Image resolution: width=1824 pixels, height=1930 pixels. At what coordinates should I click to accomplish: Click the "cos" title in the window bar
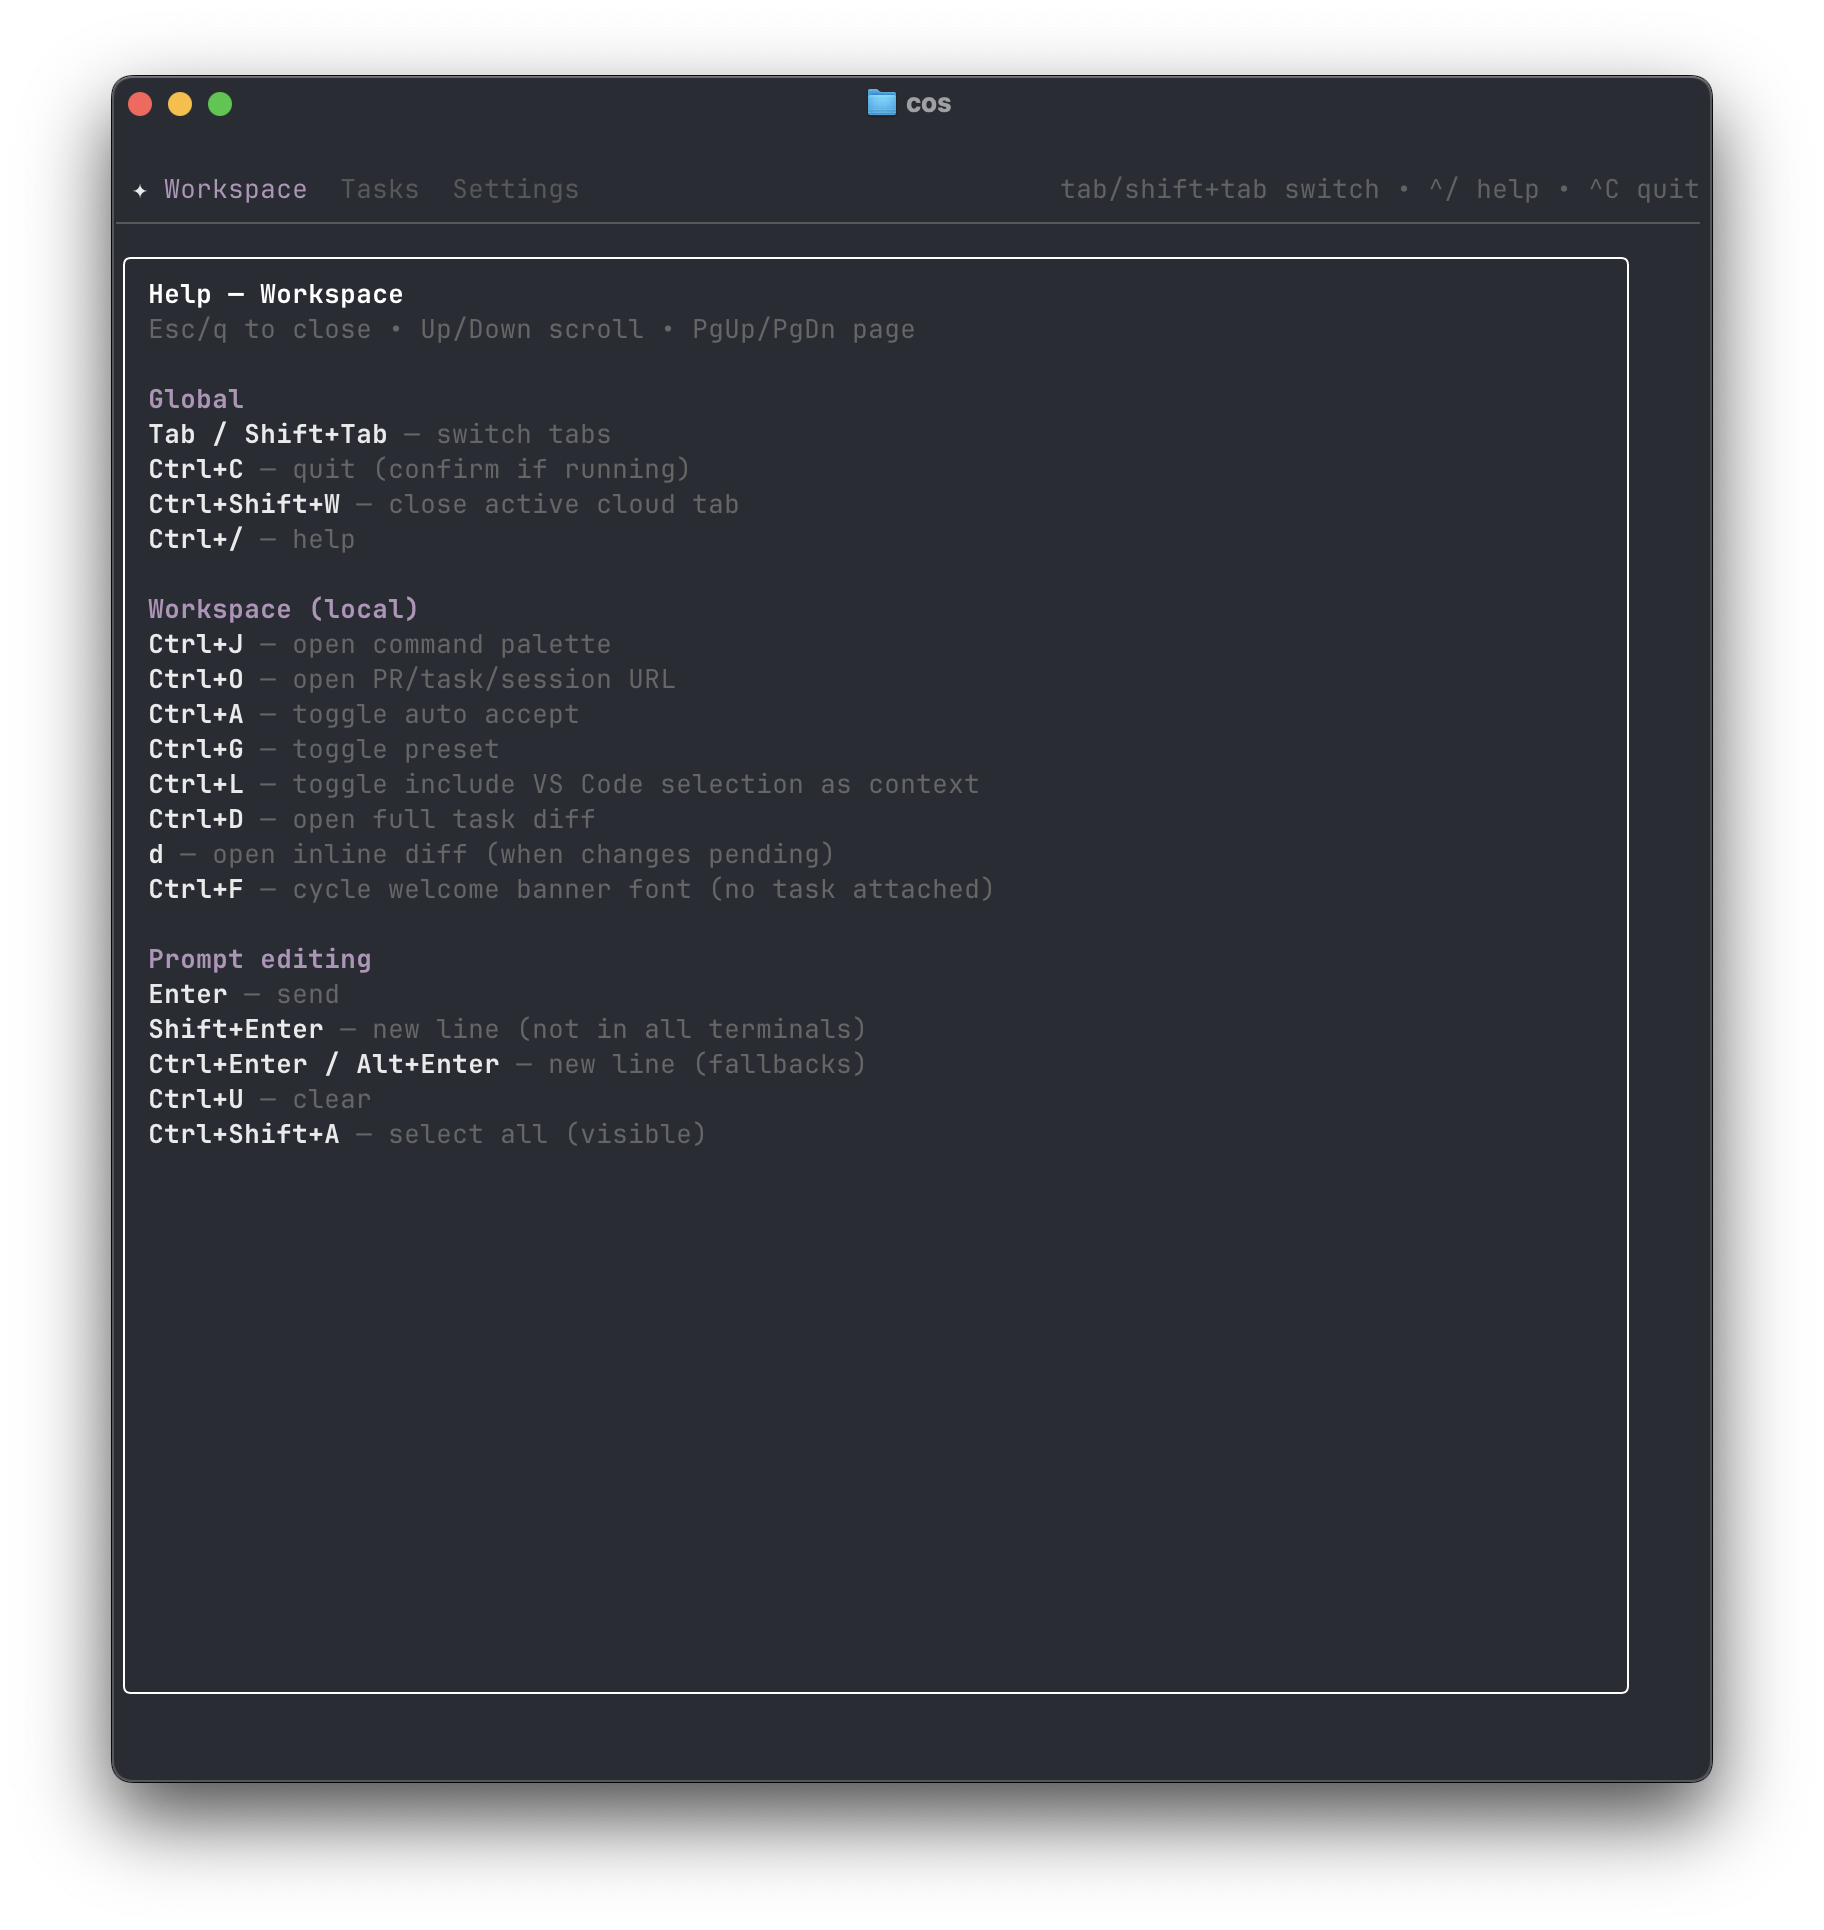(x=929, y=103)
